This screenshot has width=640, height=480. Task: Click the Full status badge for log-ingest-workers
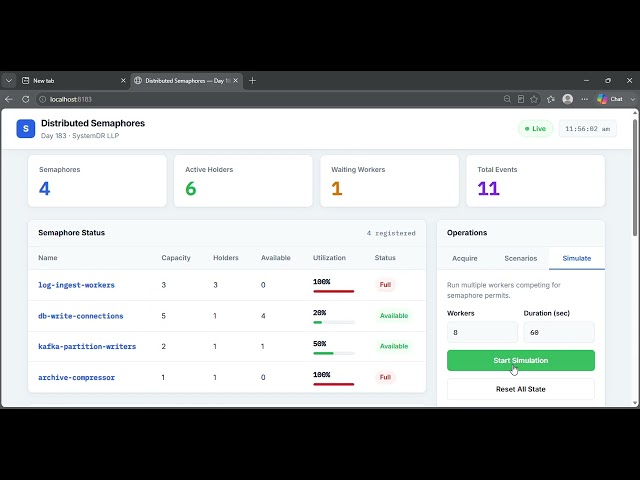click(385, 284)
